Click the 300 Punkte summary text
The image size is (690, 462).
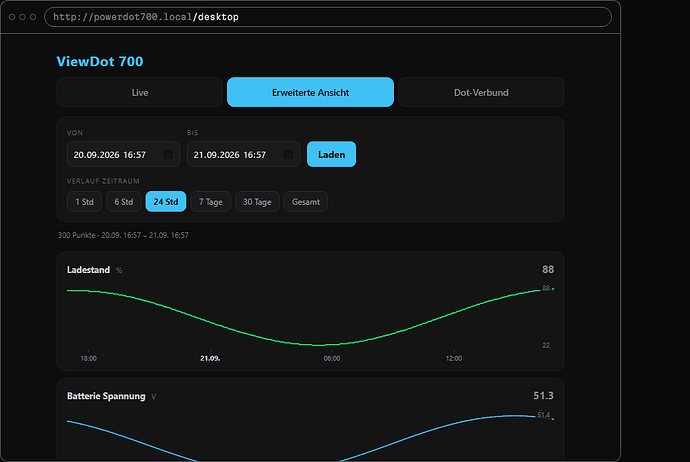click(123, 235)
